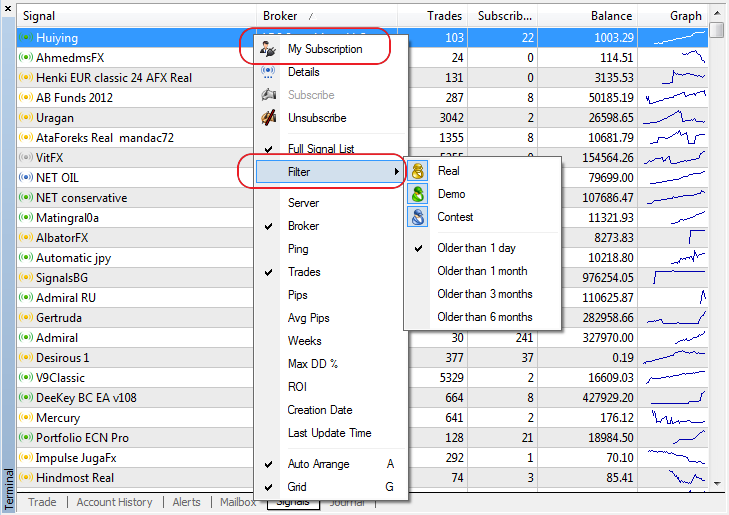Screen dimensions: 729x515
Task: Select the Demo account filter icon
Action: [418, 194]
